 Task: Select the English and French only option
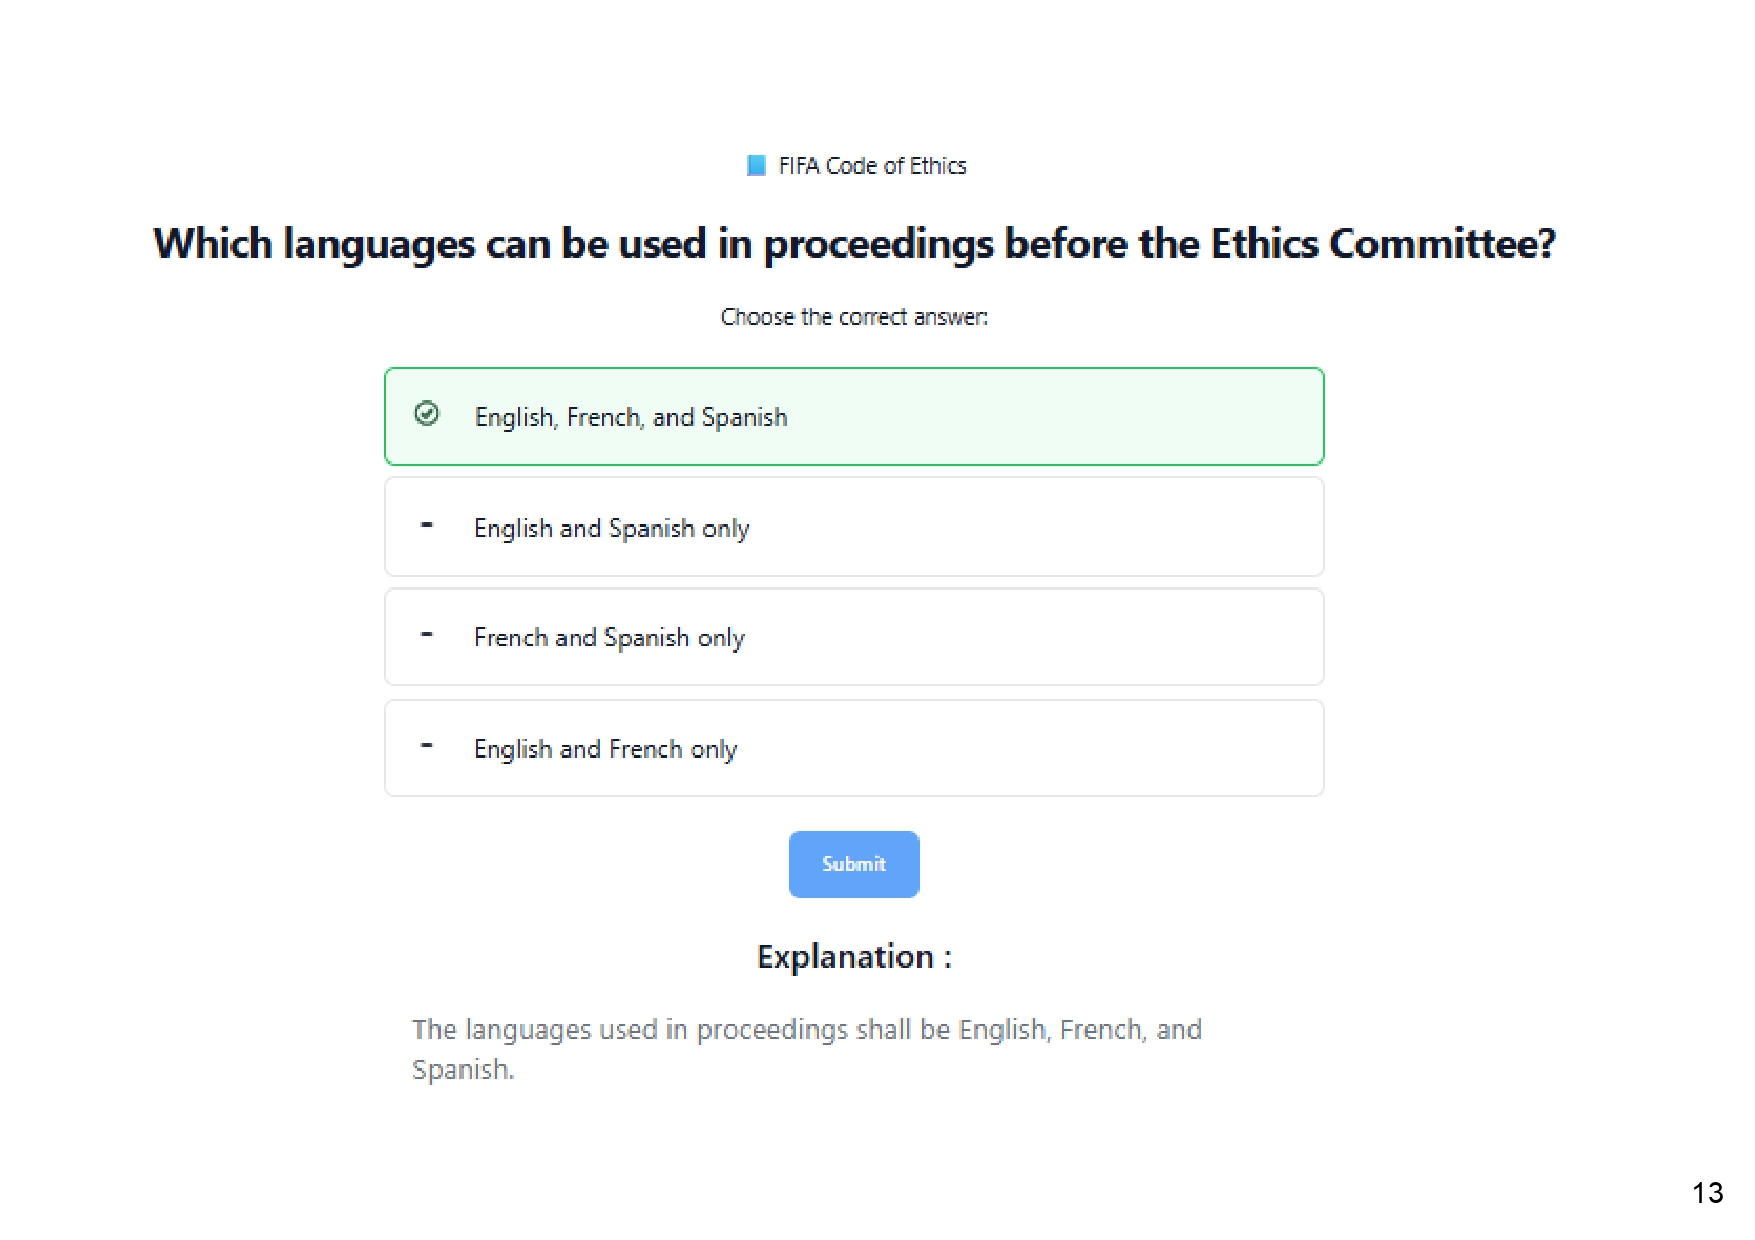tap(854, 748)
